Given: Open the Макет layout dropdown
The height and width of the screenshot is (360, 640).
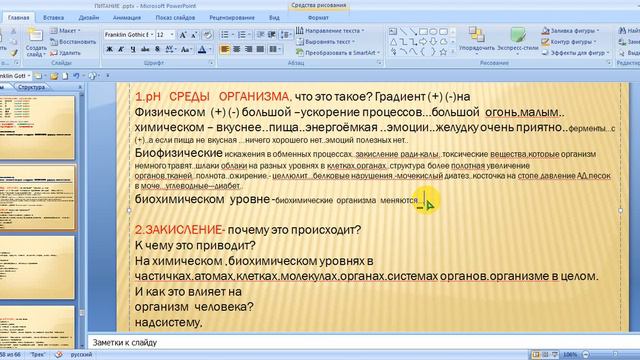Looking at the screenshot, I should [x=65, y=31].
